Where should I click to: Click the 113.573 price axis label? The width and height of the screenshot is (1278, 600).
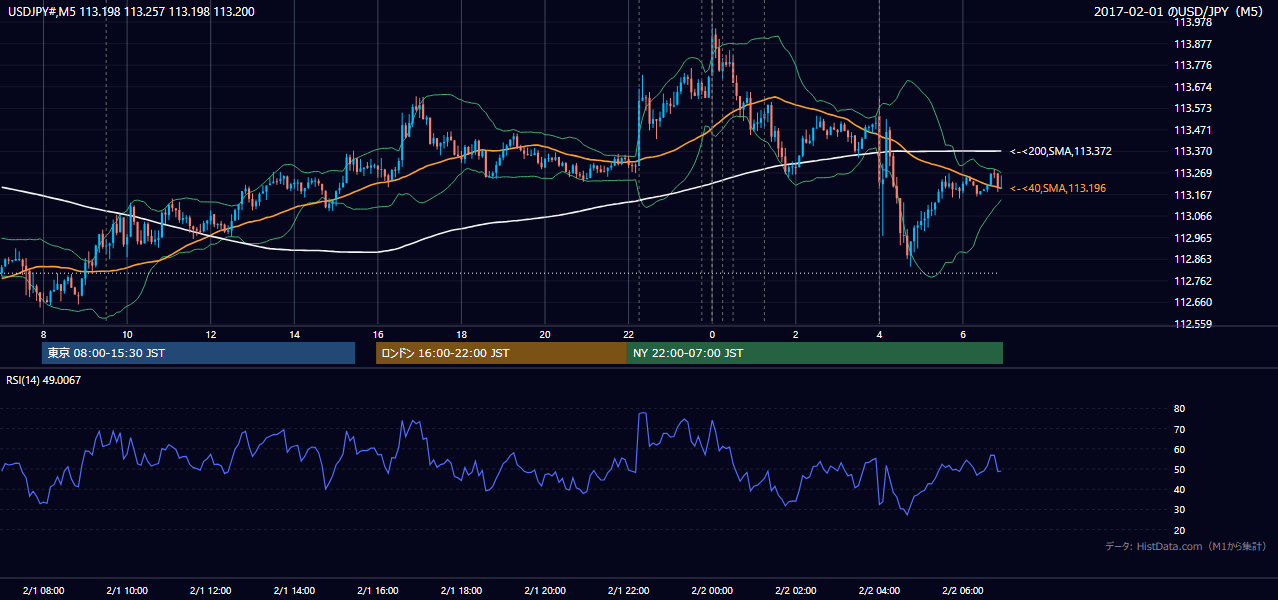pyautogui.click(x=1194, y=108)
